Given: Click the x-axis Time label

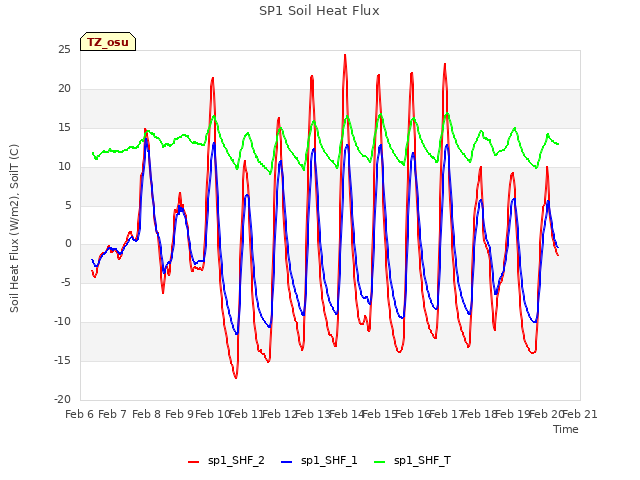Looking at the screenshot, I should tap(566, 429).
